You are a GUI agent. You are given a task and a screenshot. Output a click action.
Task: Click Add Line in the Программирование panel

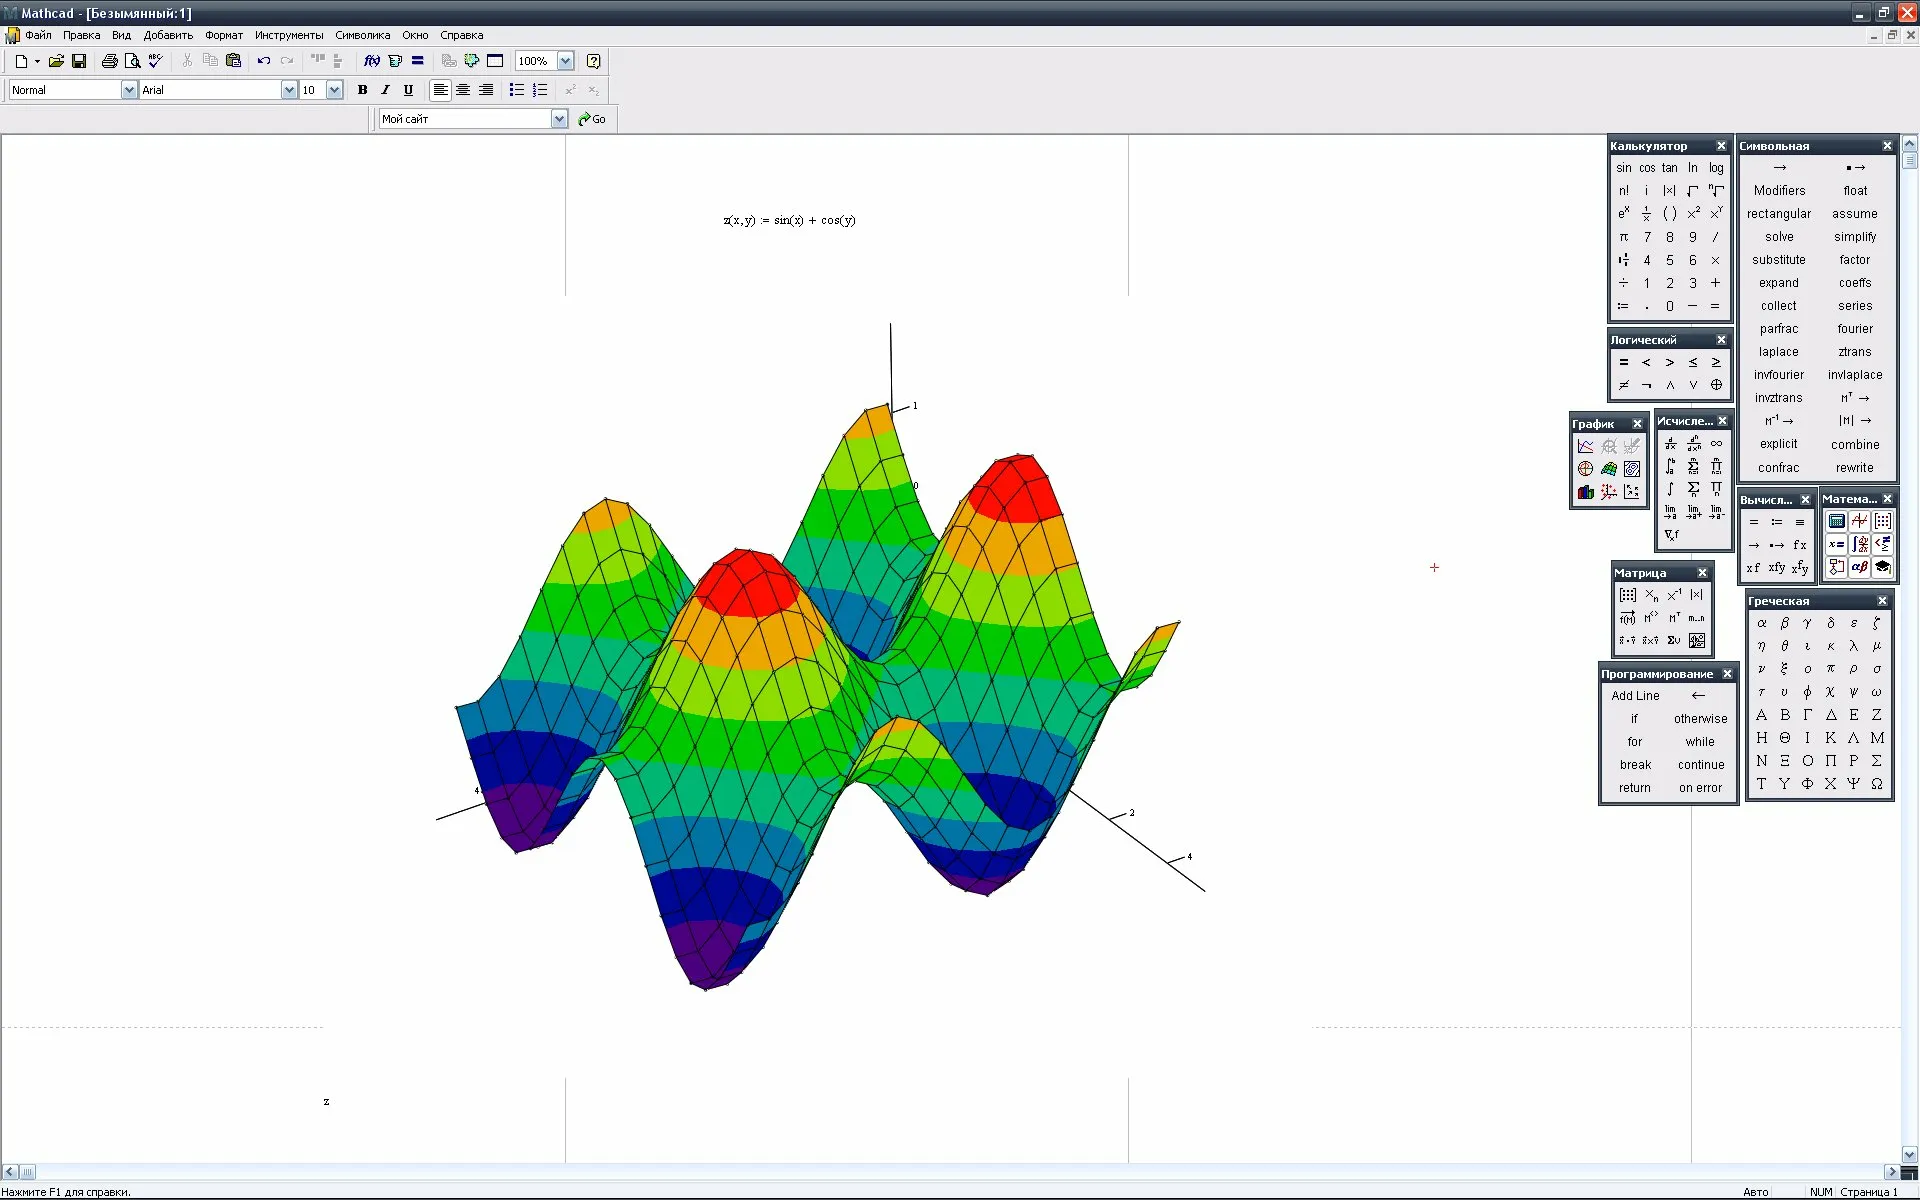coord(1635,696)
